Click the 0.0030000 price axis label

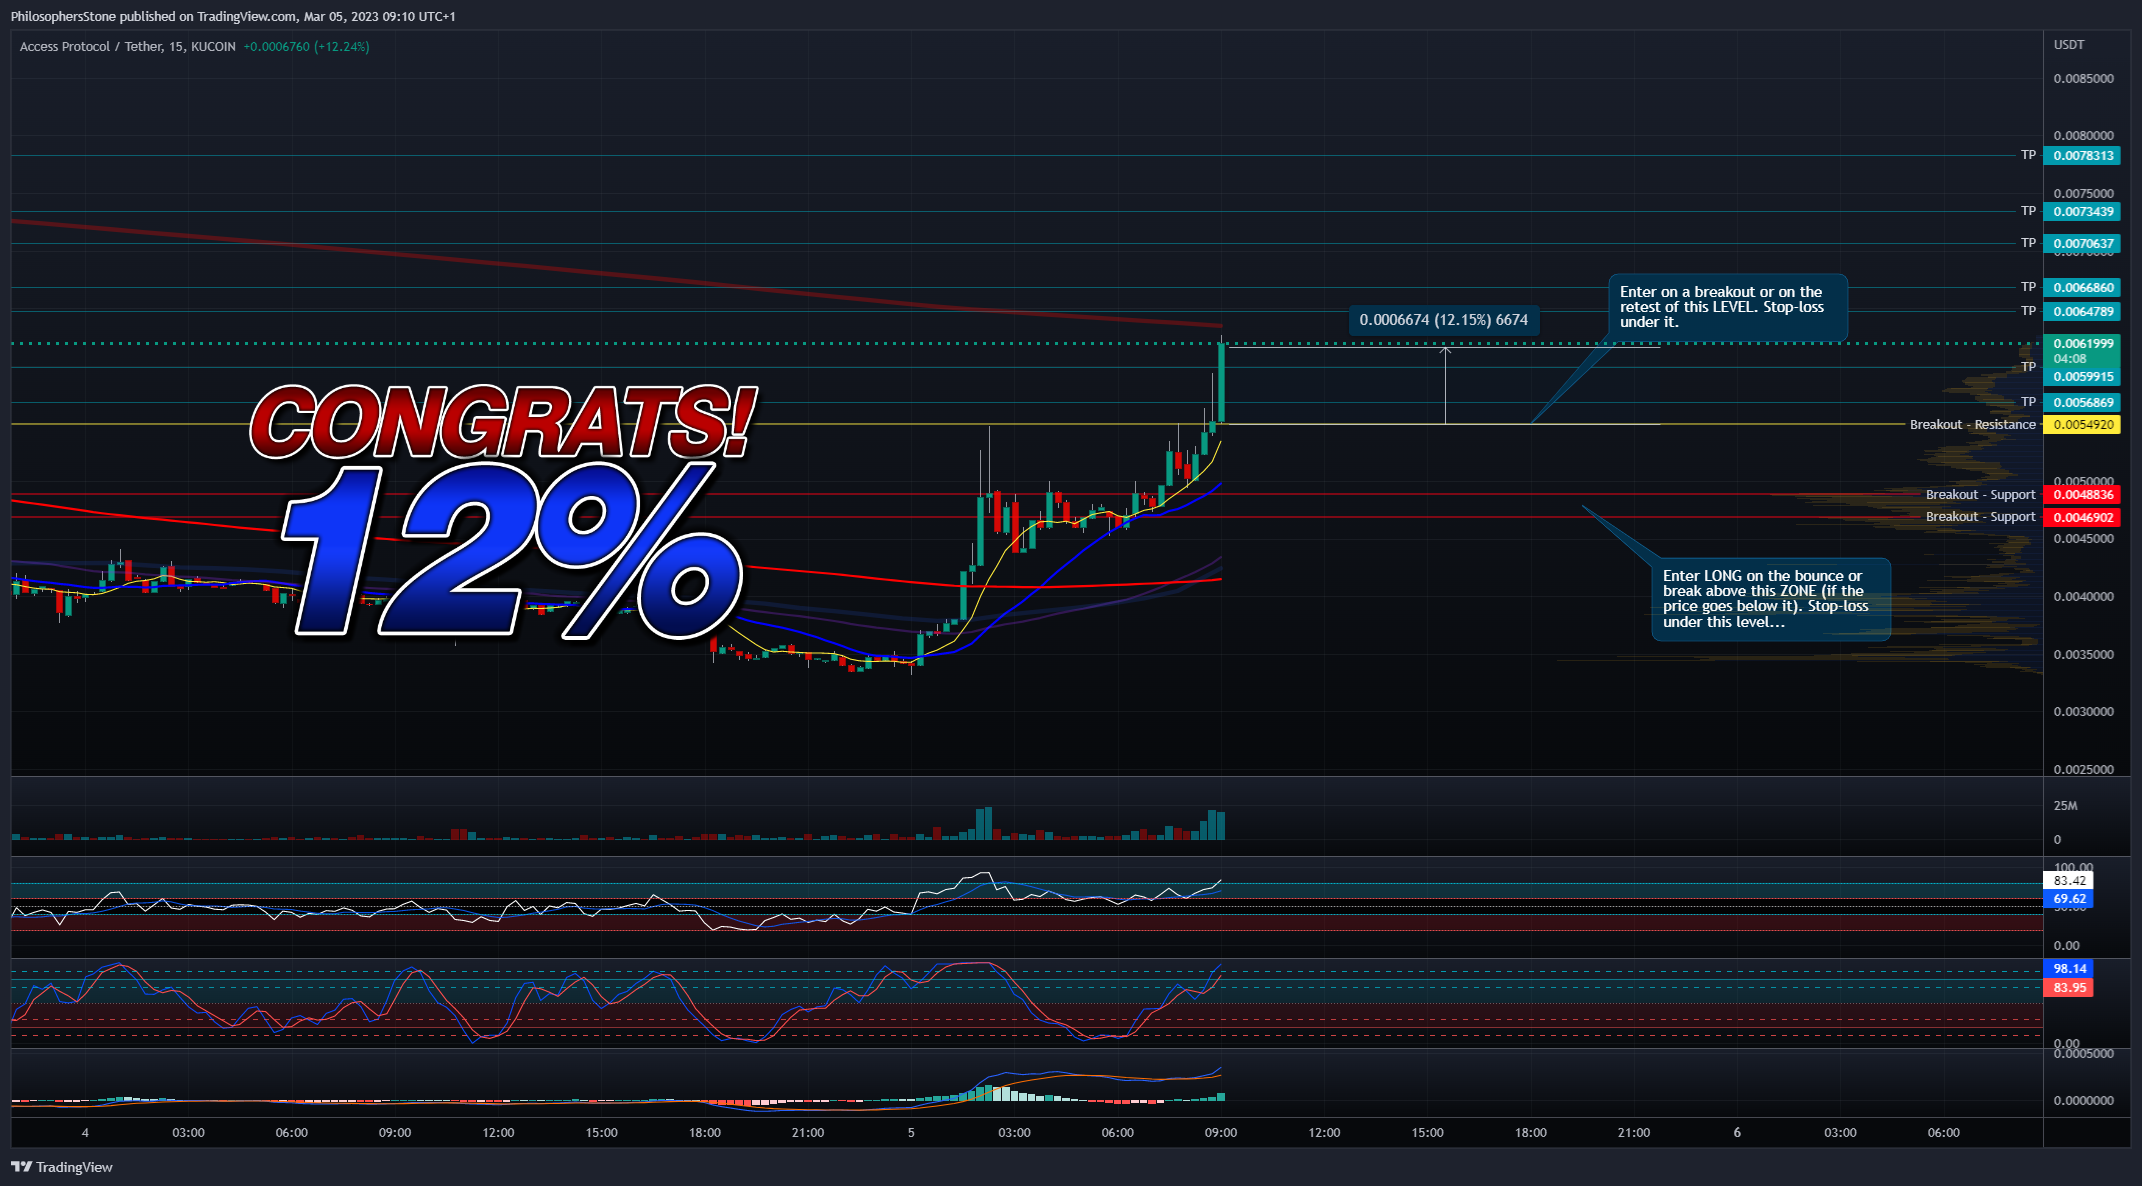(x=2084, y=711)
